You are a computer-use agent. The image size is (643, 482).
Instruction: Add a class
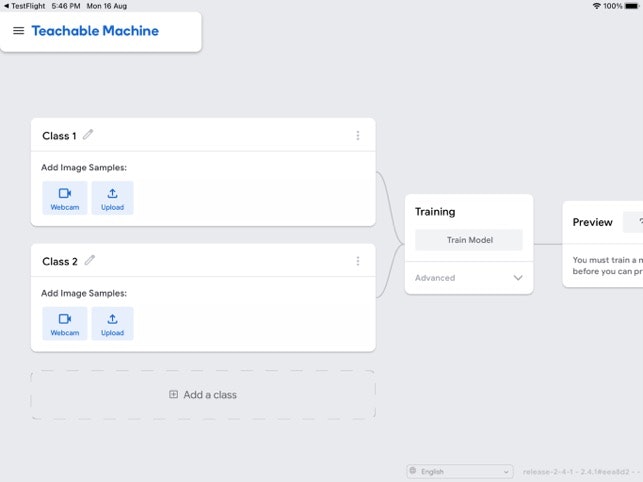pyautogui.click(x=203, y=395)
